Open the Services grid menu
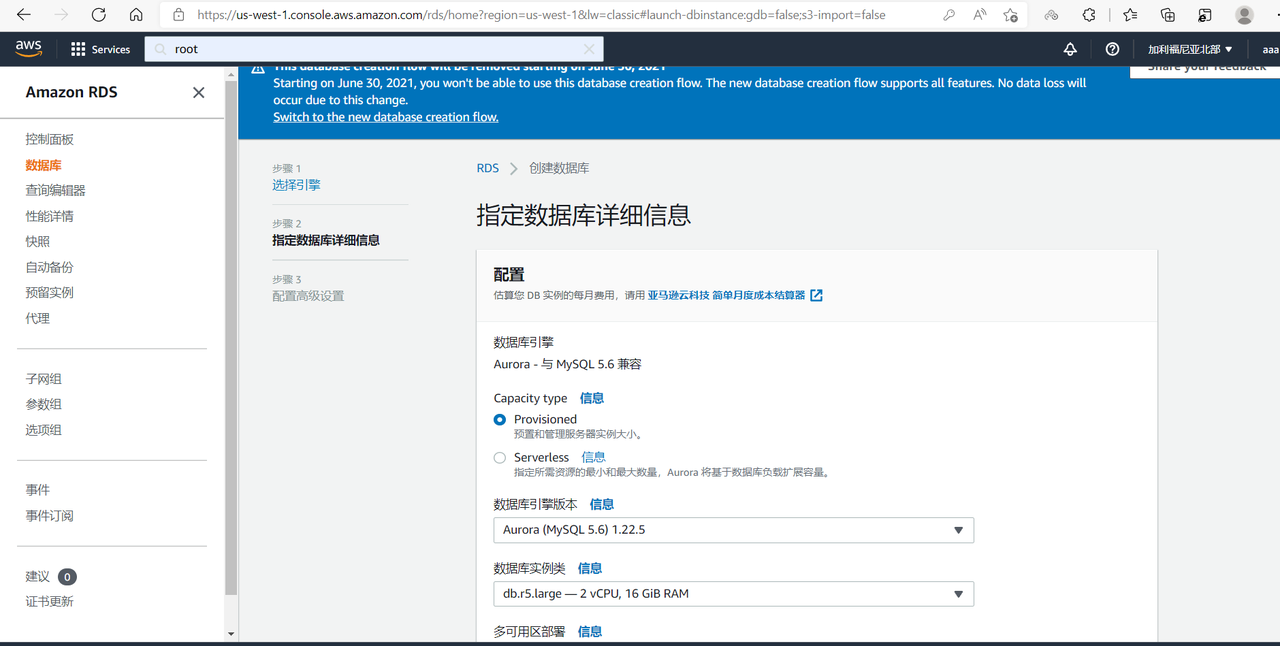 pyautogui.click(x=100, y=49)
